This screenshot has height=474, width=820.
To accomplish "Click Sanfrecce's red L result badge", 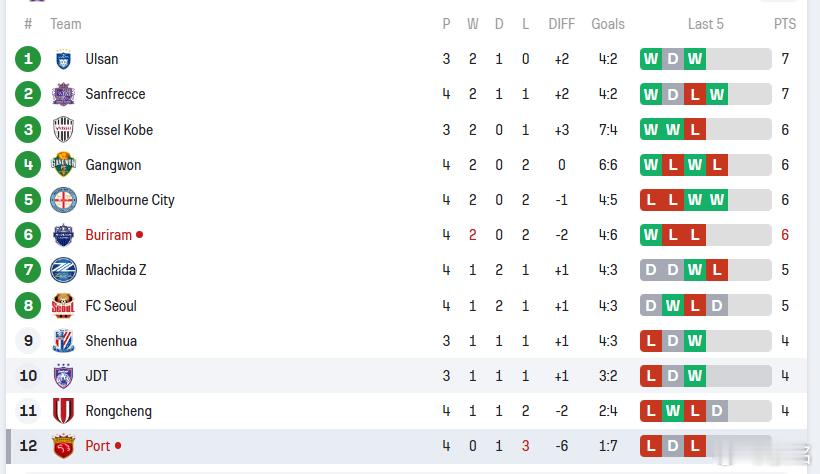I will 694,94.
